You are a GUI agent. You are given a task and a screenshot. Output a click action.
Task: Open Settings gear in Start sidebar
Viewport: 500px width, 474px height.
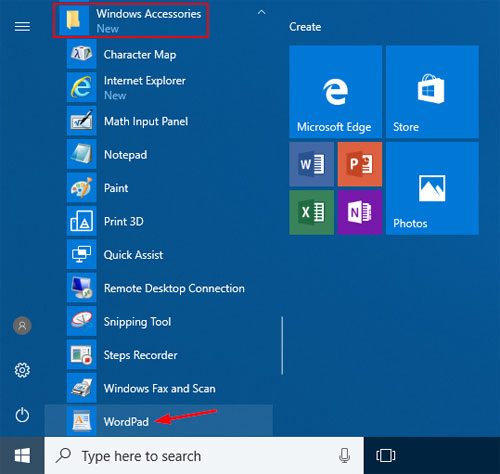point(22,370)
